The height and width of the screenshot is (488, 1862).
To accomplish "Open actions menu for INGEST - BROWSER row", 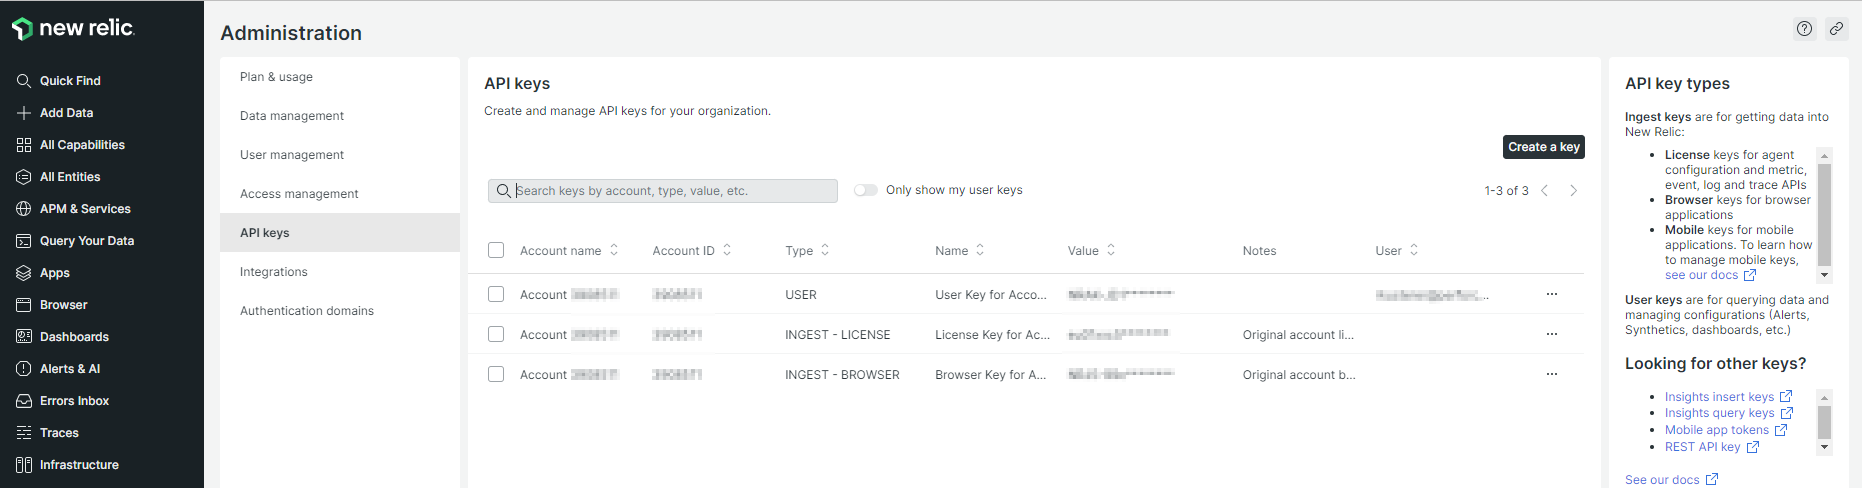I will (x=1551, y=374).
